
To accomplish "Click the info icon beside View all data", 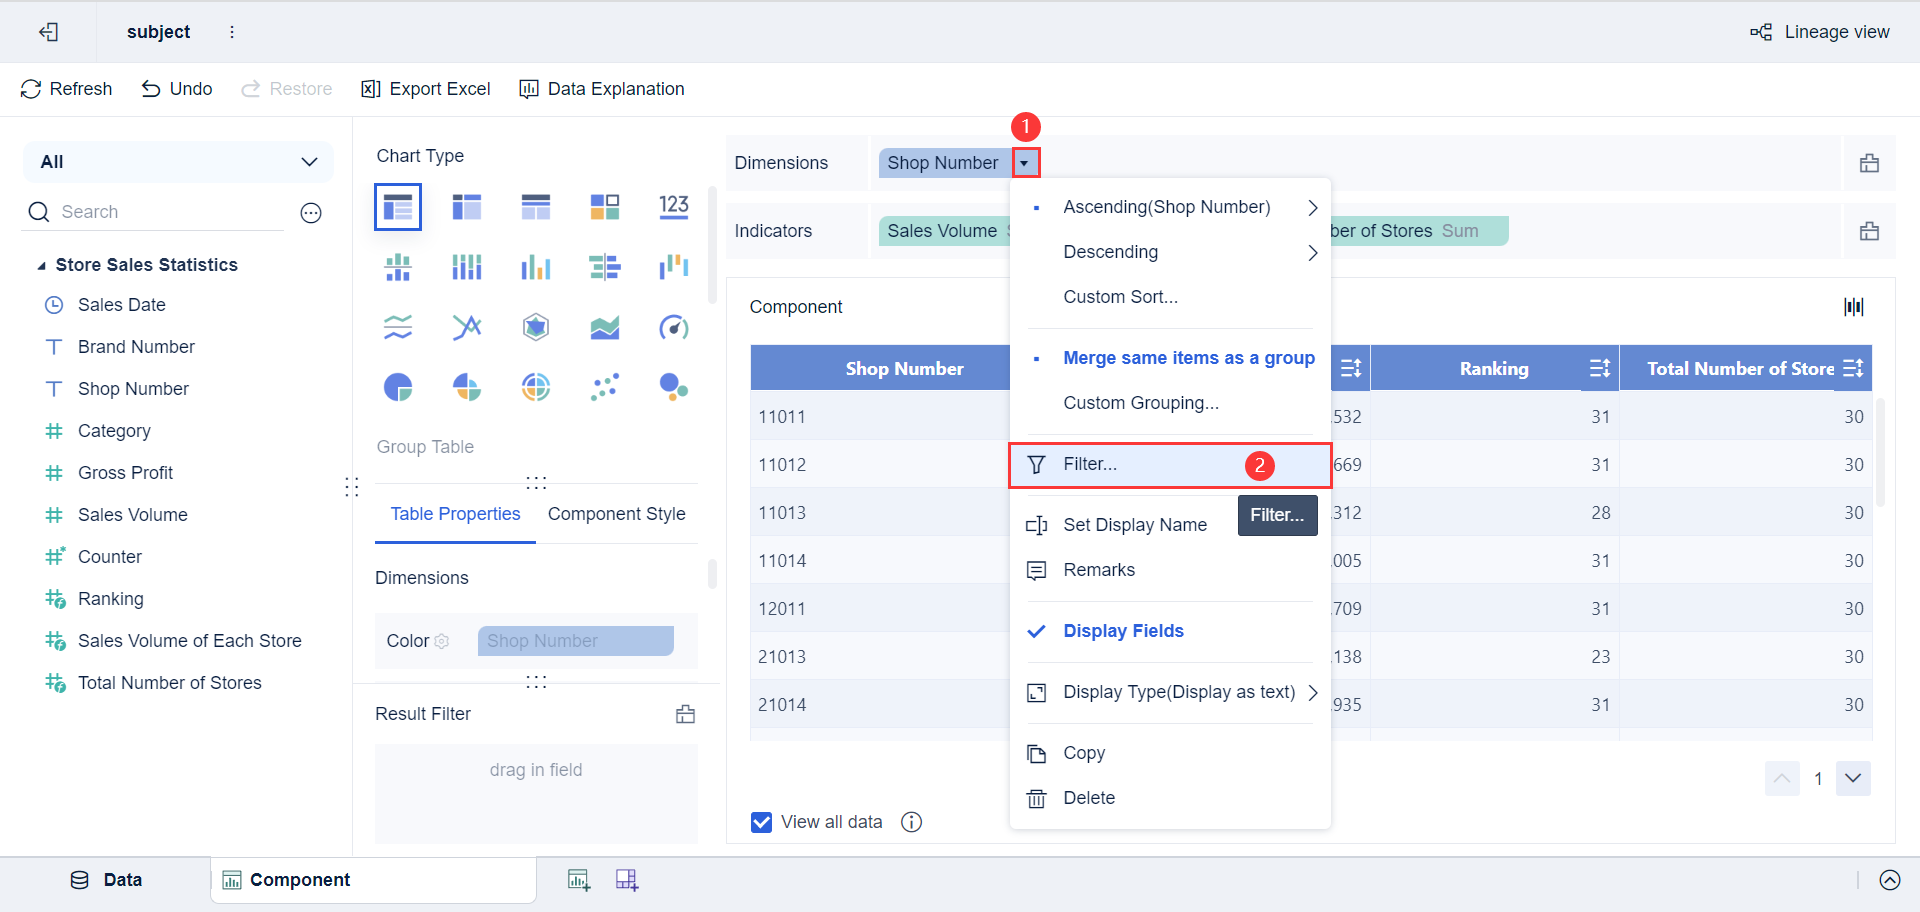I will point(911,821).
